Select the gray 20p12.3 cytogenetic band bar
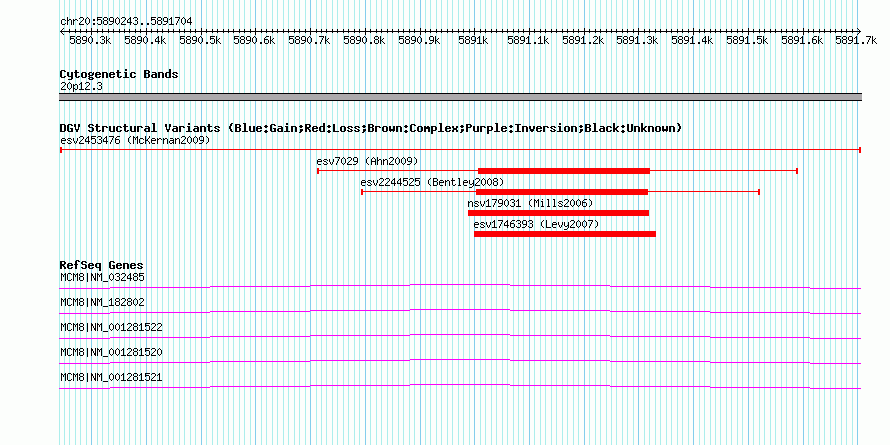This screenshot has height=445, width=890. [460, 97]
